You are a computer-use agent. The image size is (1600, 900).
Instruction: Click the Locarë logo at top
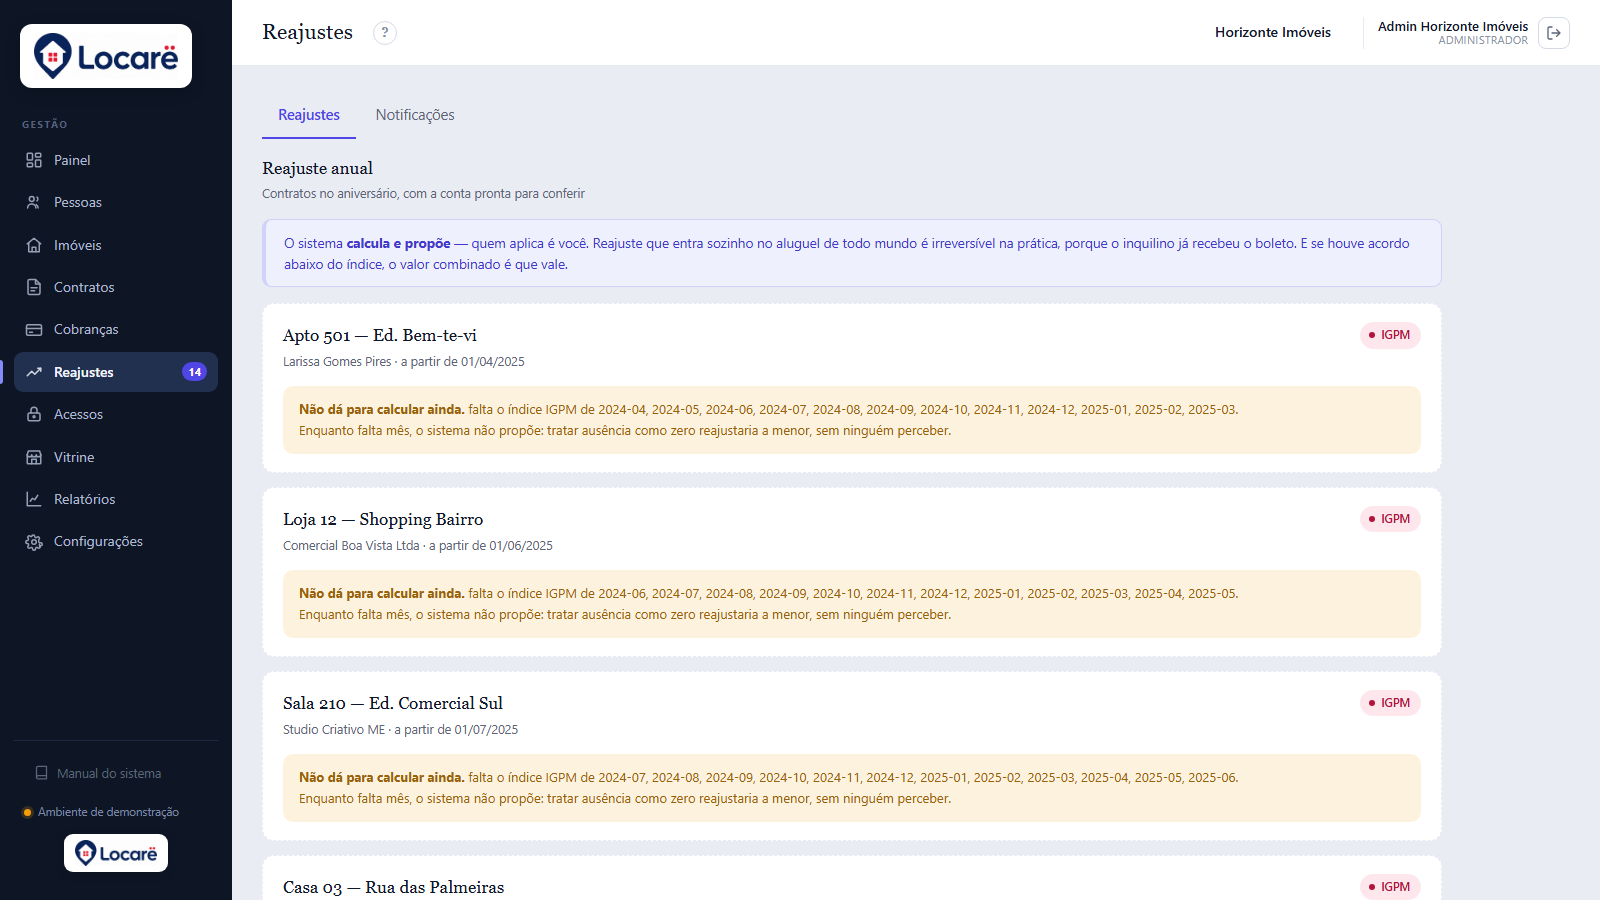pyautogui.click(x=106, y=56)
